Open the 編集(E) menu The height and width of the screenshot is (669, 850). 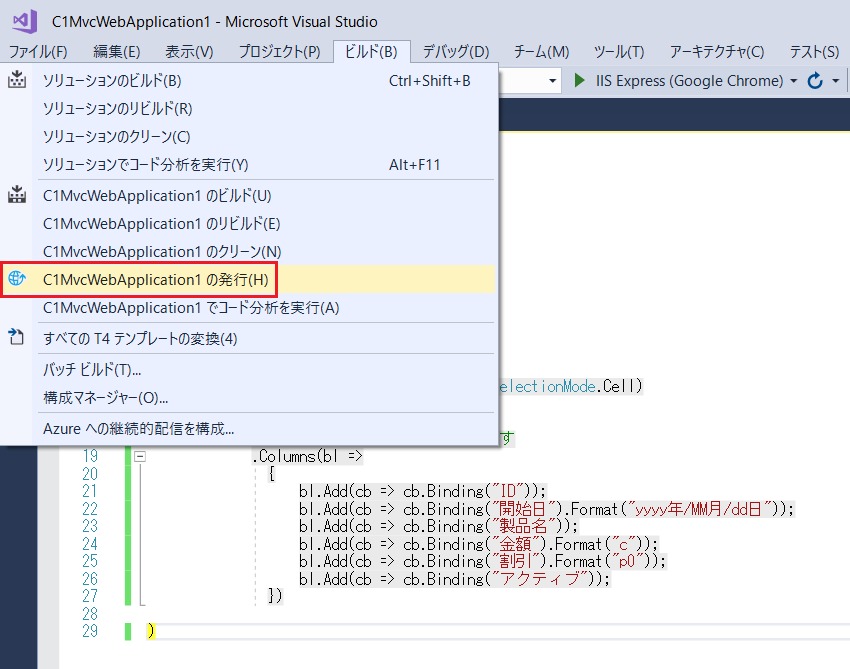click(117, 52)
